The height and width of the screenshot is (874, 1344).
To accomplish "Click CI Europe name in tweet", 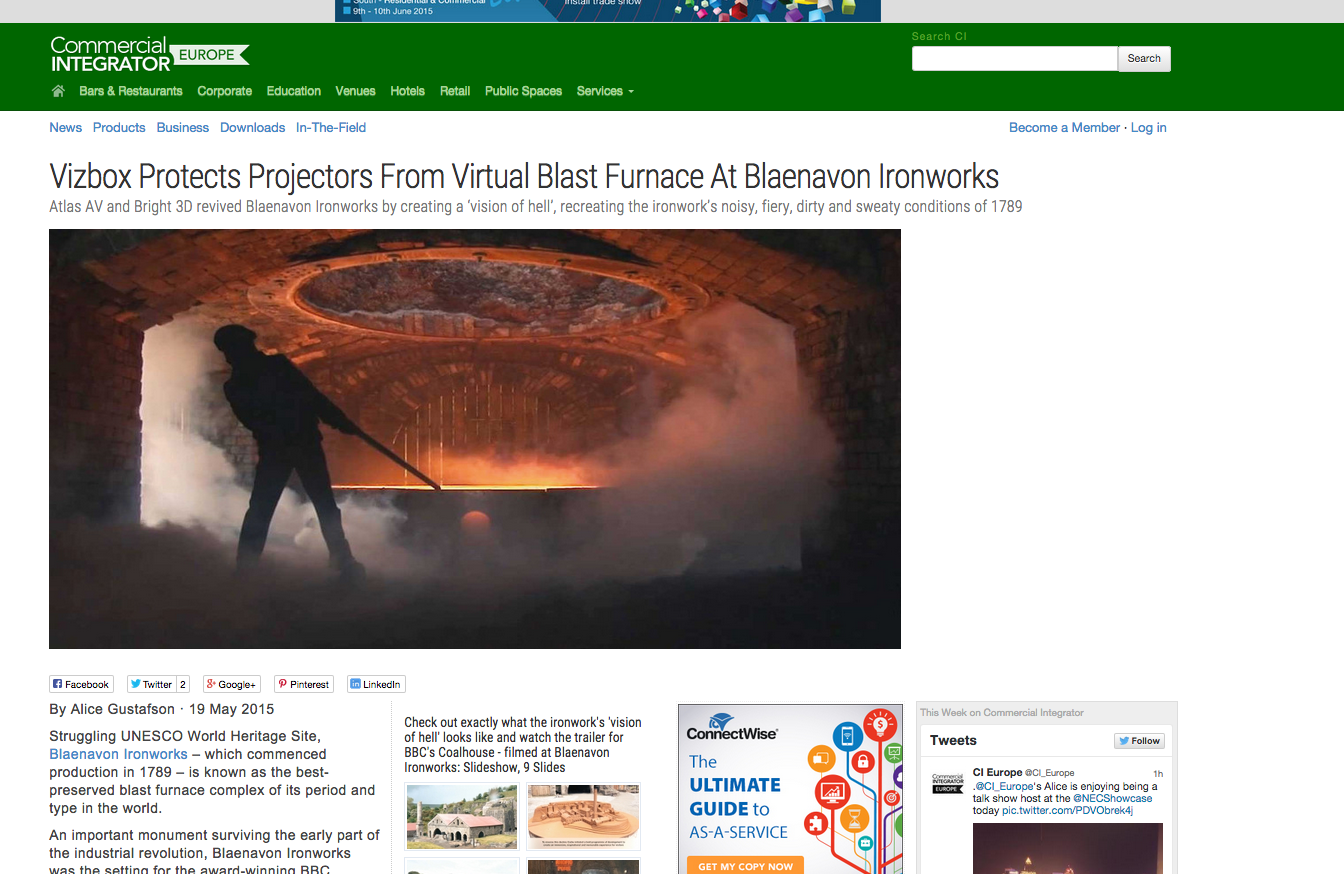I will coord(997,773).
